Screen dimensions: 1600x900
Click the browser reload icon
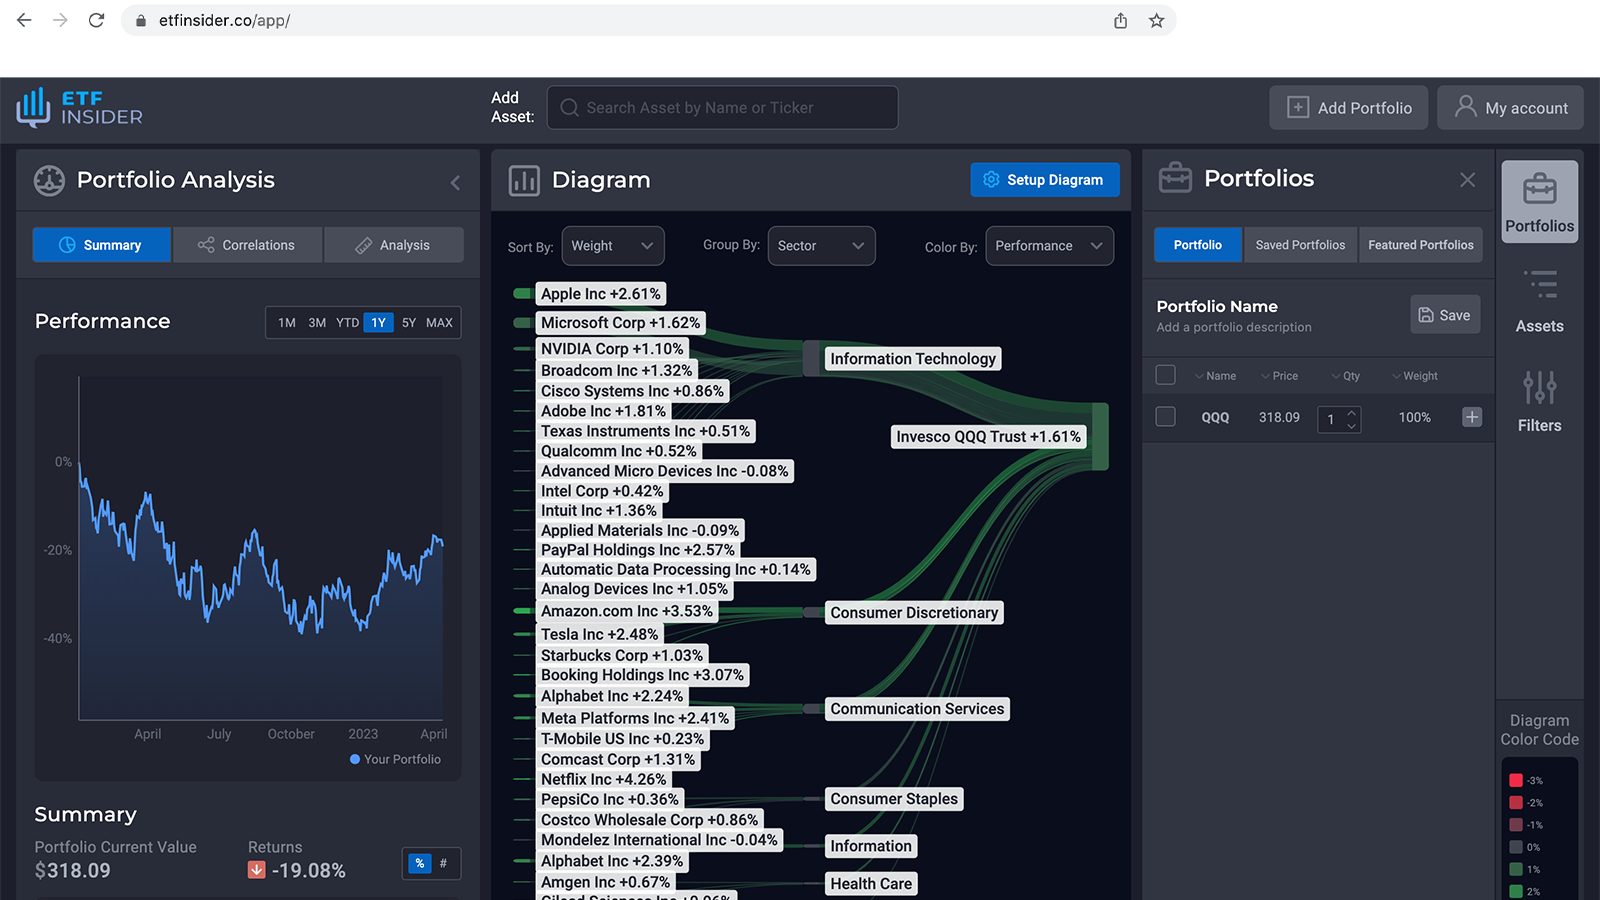pos(96,20)
